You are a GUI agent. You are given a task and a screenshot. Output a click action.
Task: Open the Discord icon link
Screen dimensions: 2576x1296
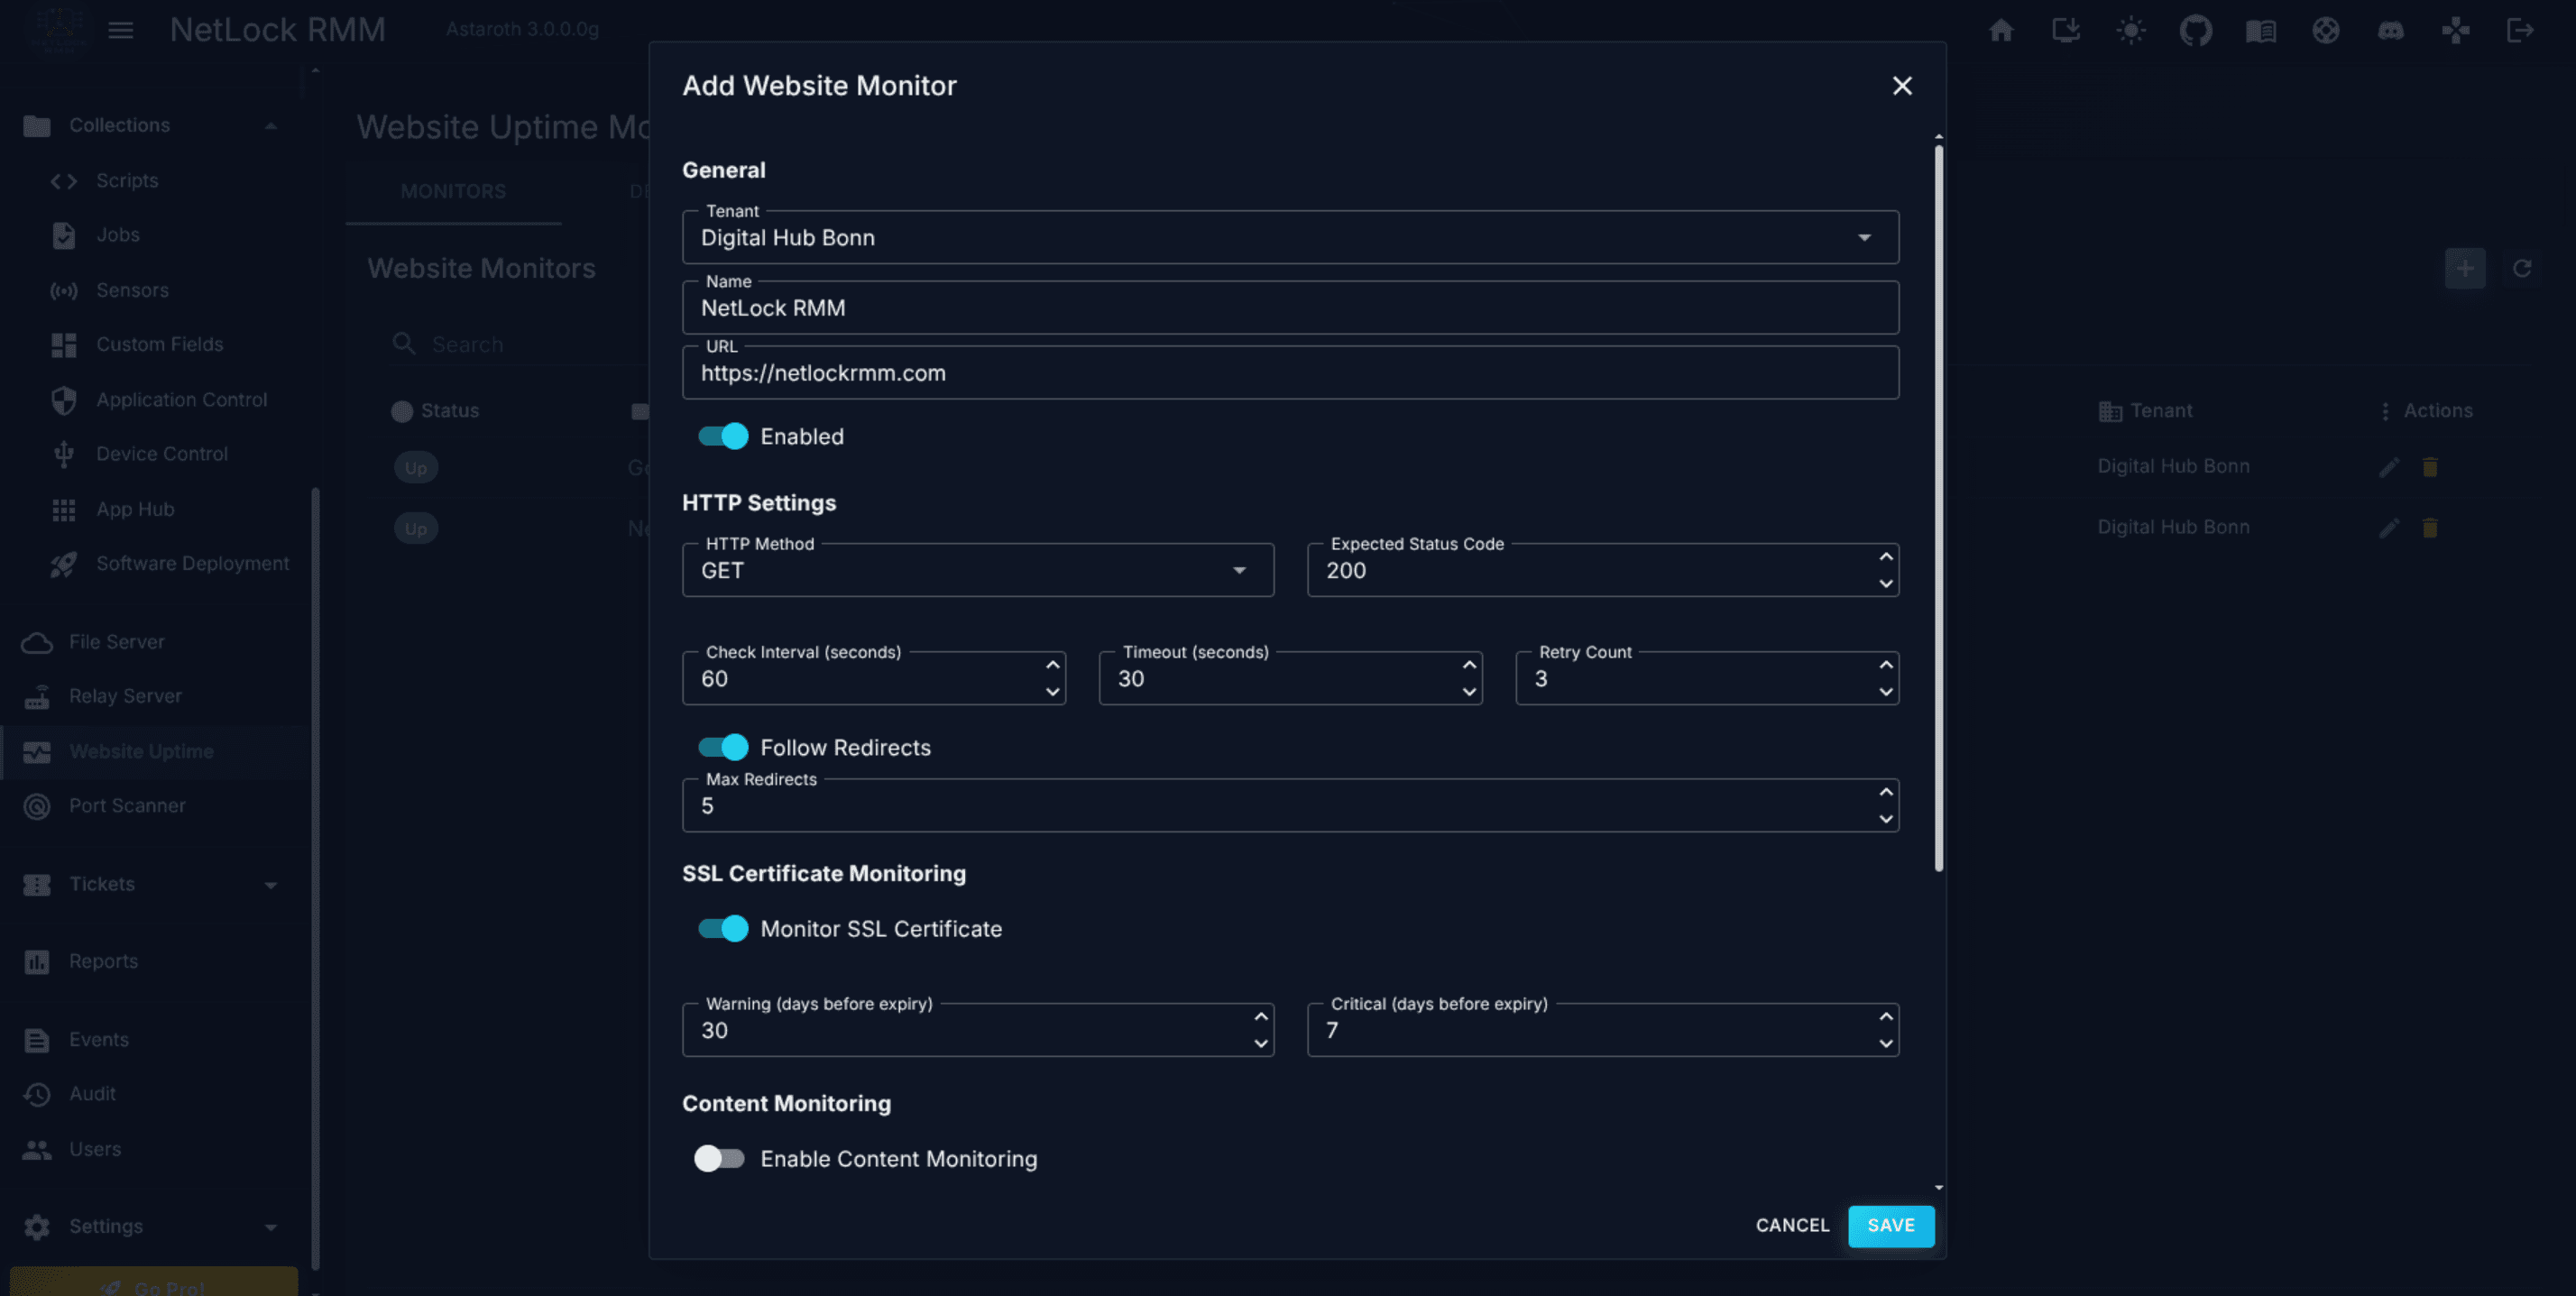point(2391,30)
